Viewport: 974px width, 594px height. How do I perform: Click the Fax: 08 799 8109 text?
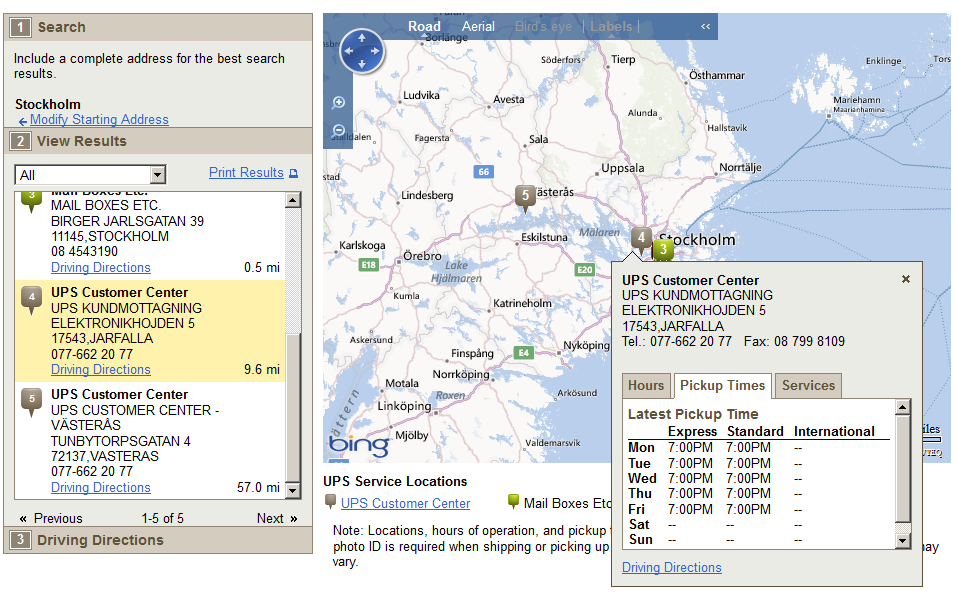pos(794,341)
